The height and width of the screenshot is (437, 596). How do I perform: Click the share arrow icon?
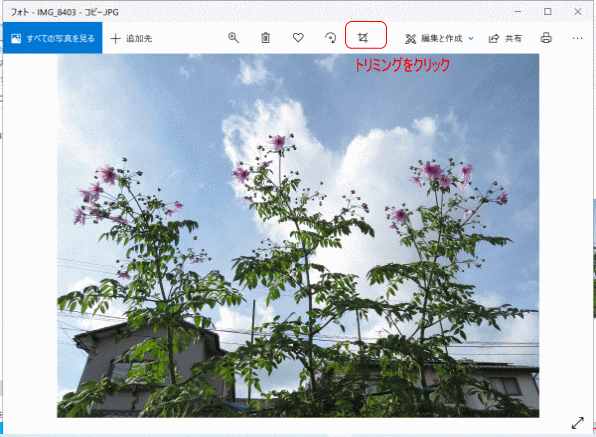(x=493, y=38)
